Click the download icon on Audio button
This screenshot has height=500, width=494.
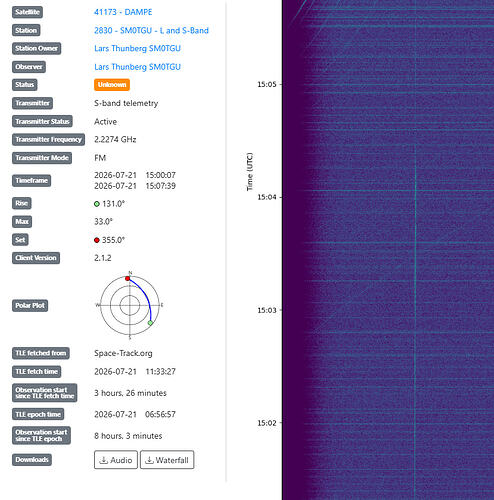point(104,460)
